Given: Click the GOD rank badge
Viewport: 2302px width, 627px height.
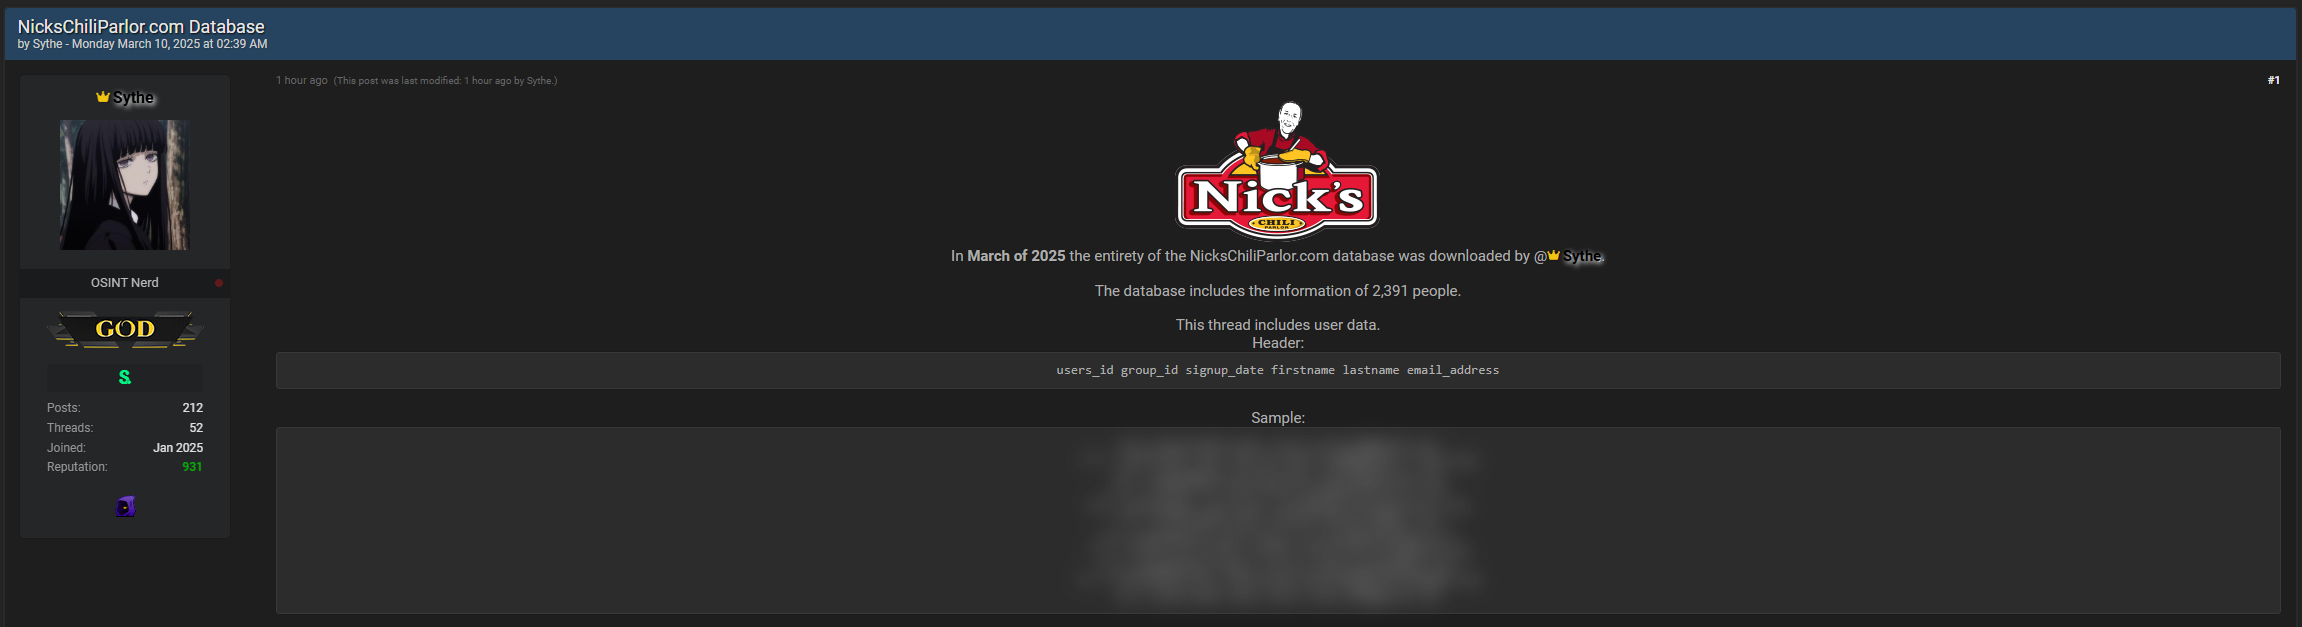Looking at the screenshot, I should 125,329.
